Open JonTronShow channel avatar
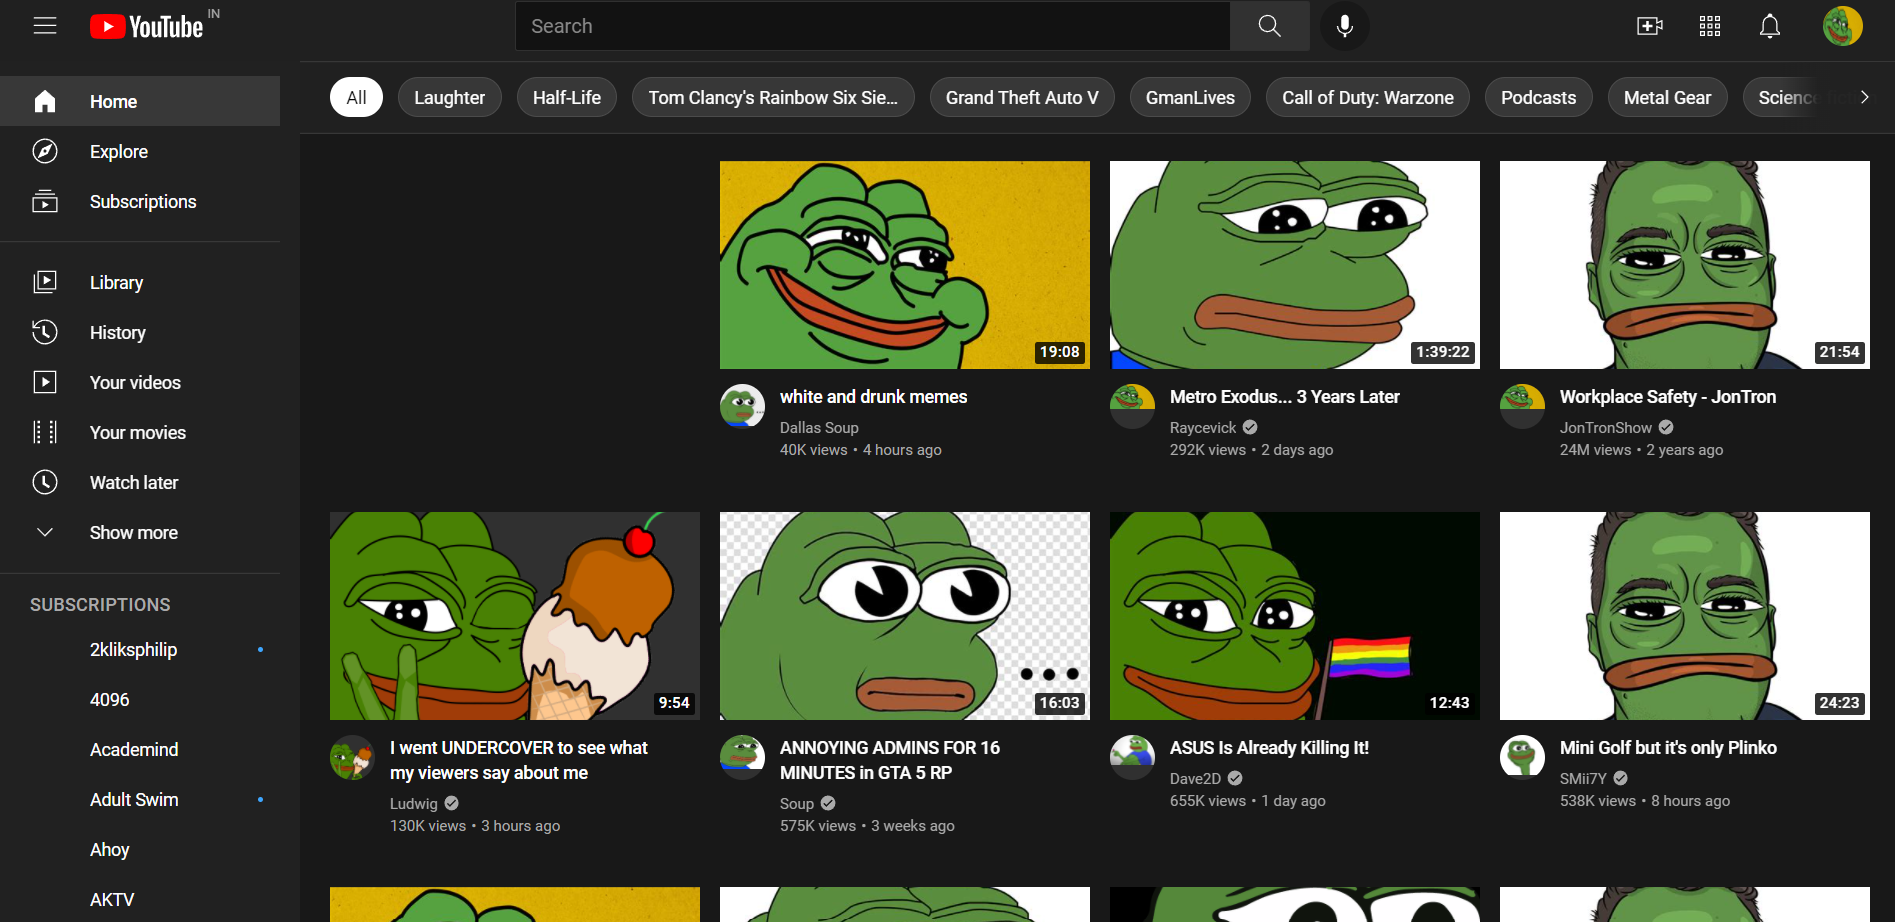The image size is (1895, 922). click(1522, 406)
